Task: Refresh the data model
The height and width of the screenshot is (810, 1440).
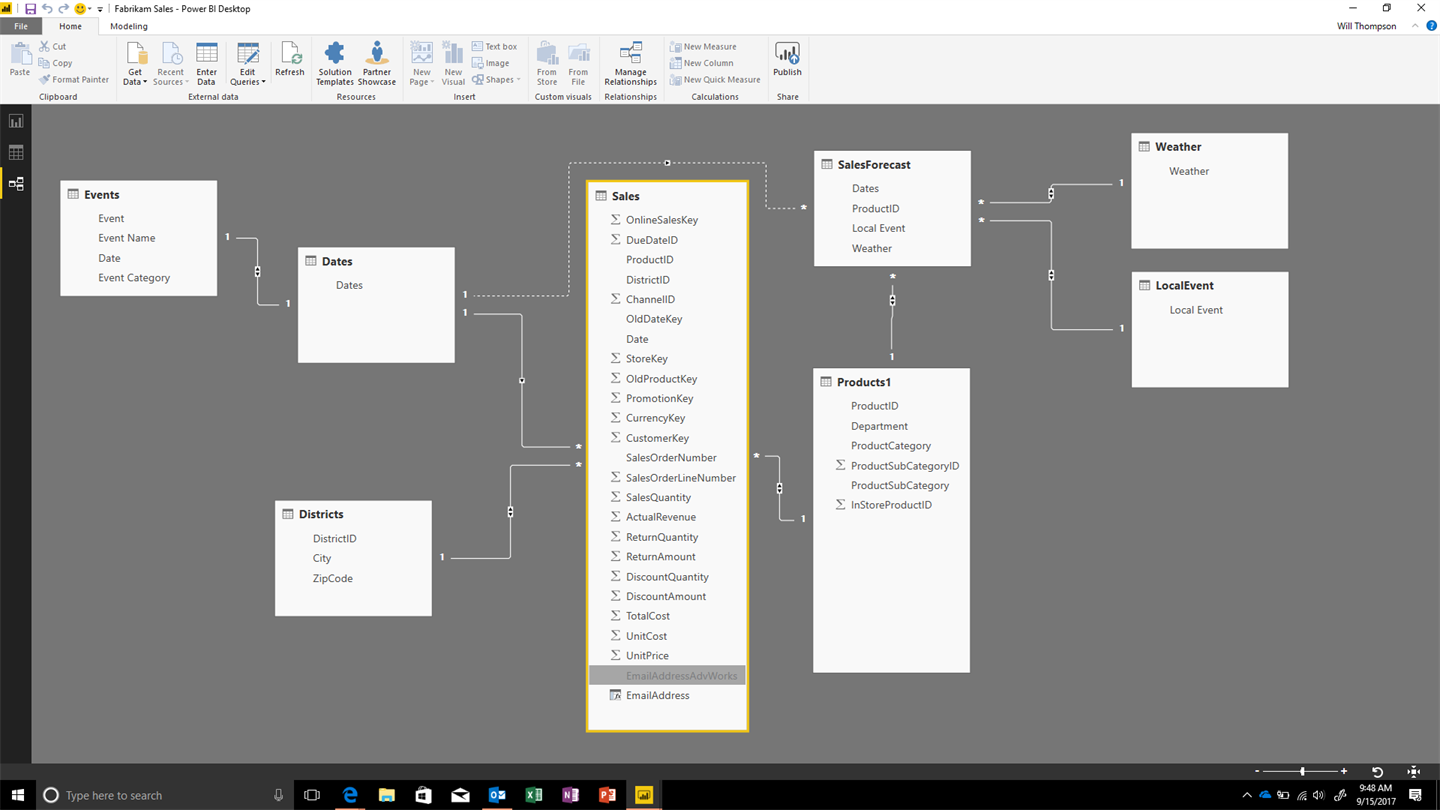Action: [x=290, y=60]
